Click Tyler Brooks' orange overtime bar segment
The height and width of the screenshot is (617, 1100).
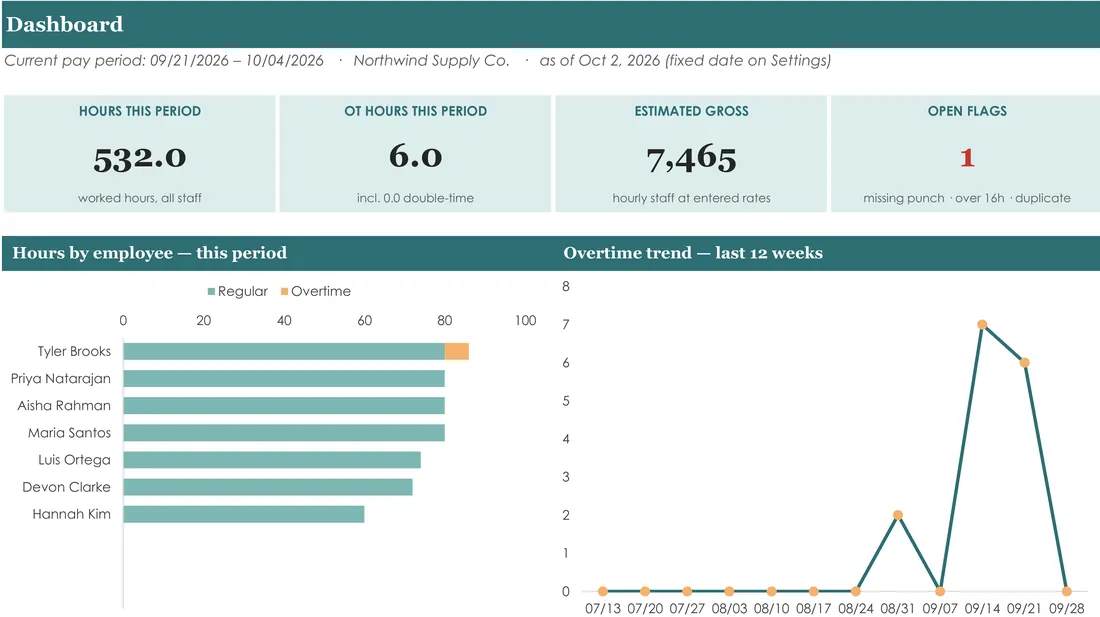[x=457, y=351]
